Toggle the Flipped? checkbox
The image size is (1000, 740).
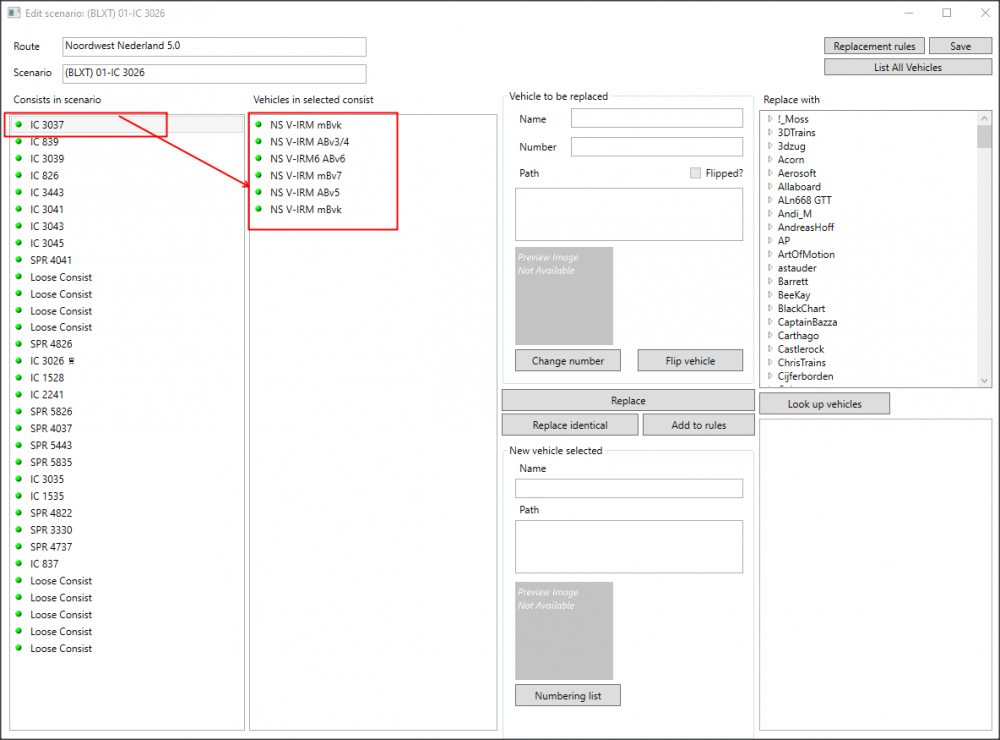pos(695,173)
